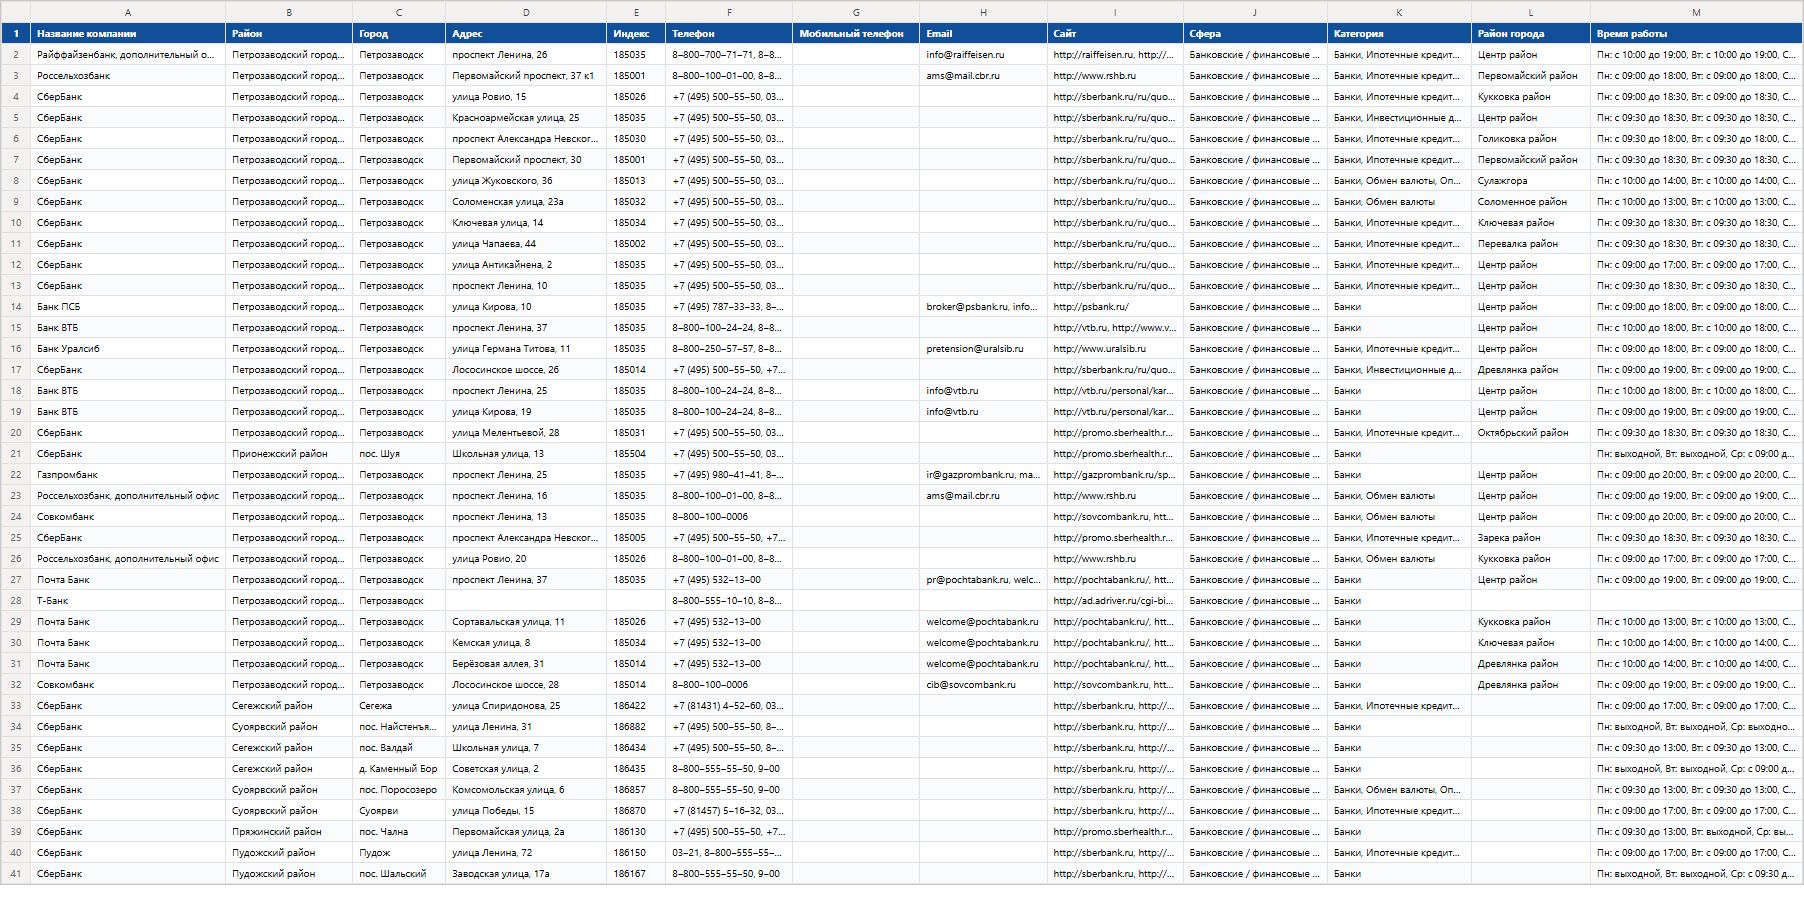
Task: Click the http://psbank.ru/ site cell
Action: 1115,307
